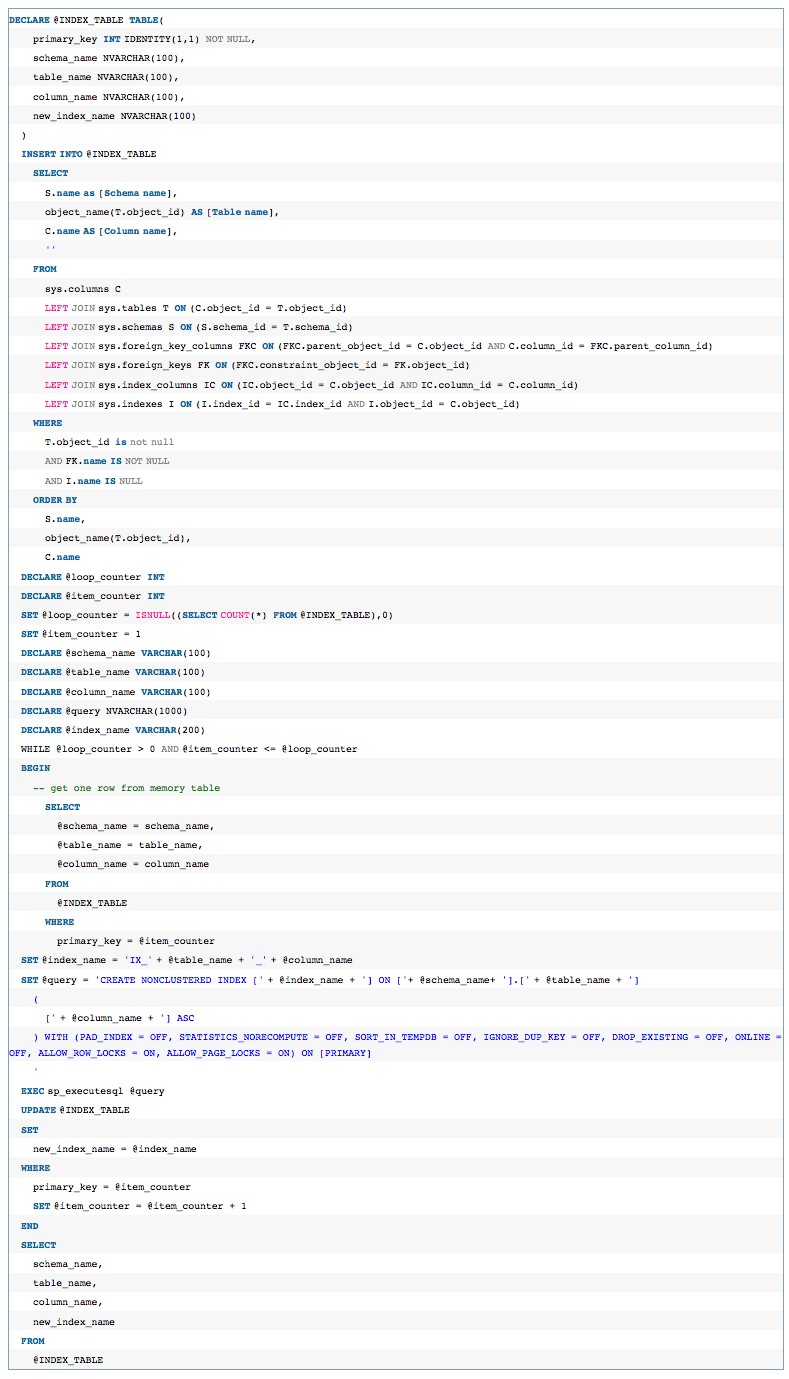This screenshot has width=789, height=1379.
Task: Click the SET @index_name = 'IX_' line
Action: 186,960
